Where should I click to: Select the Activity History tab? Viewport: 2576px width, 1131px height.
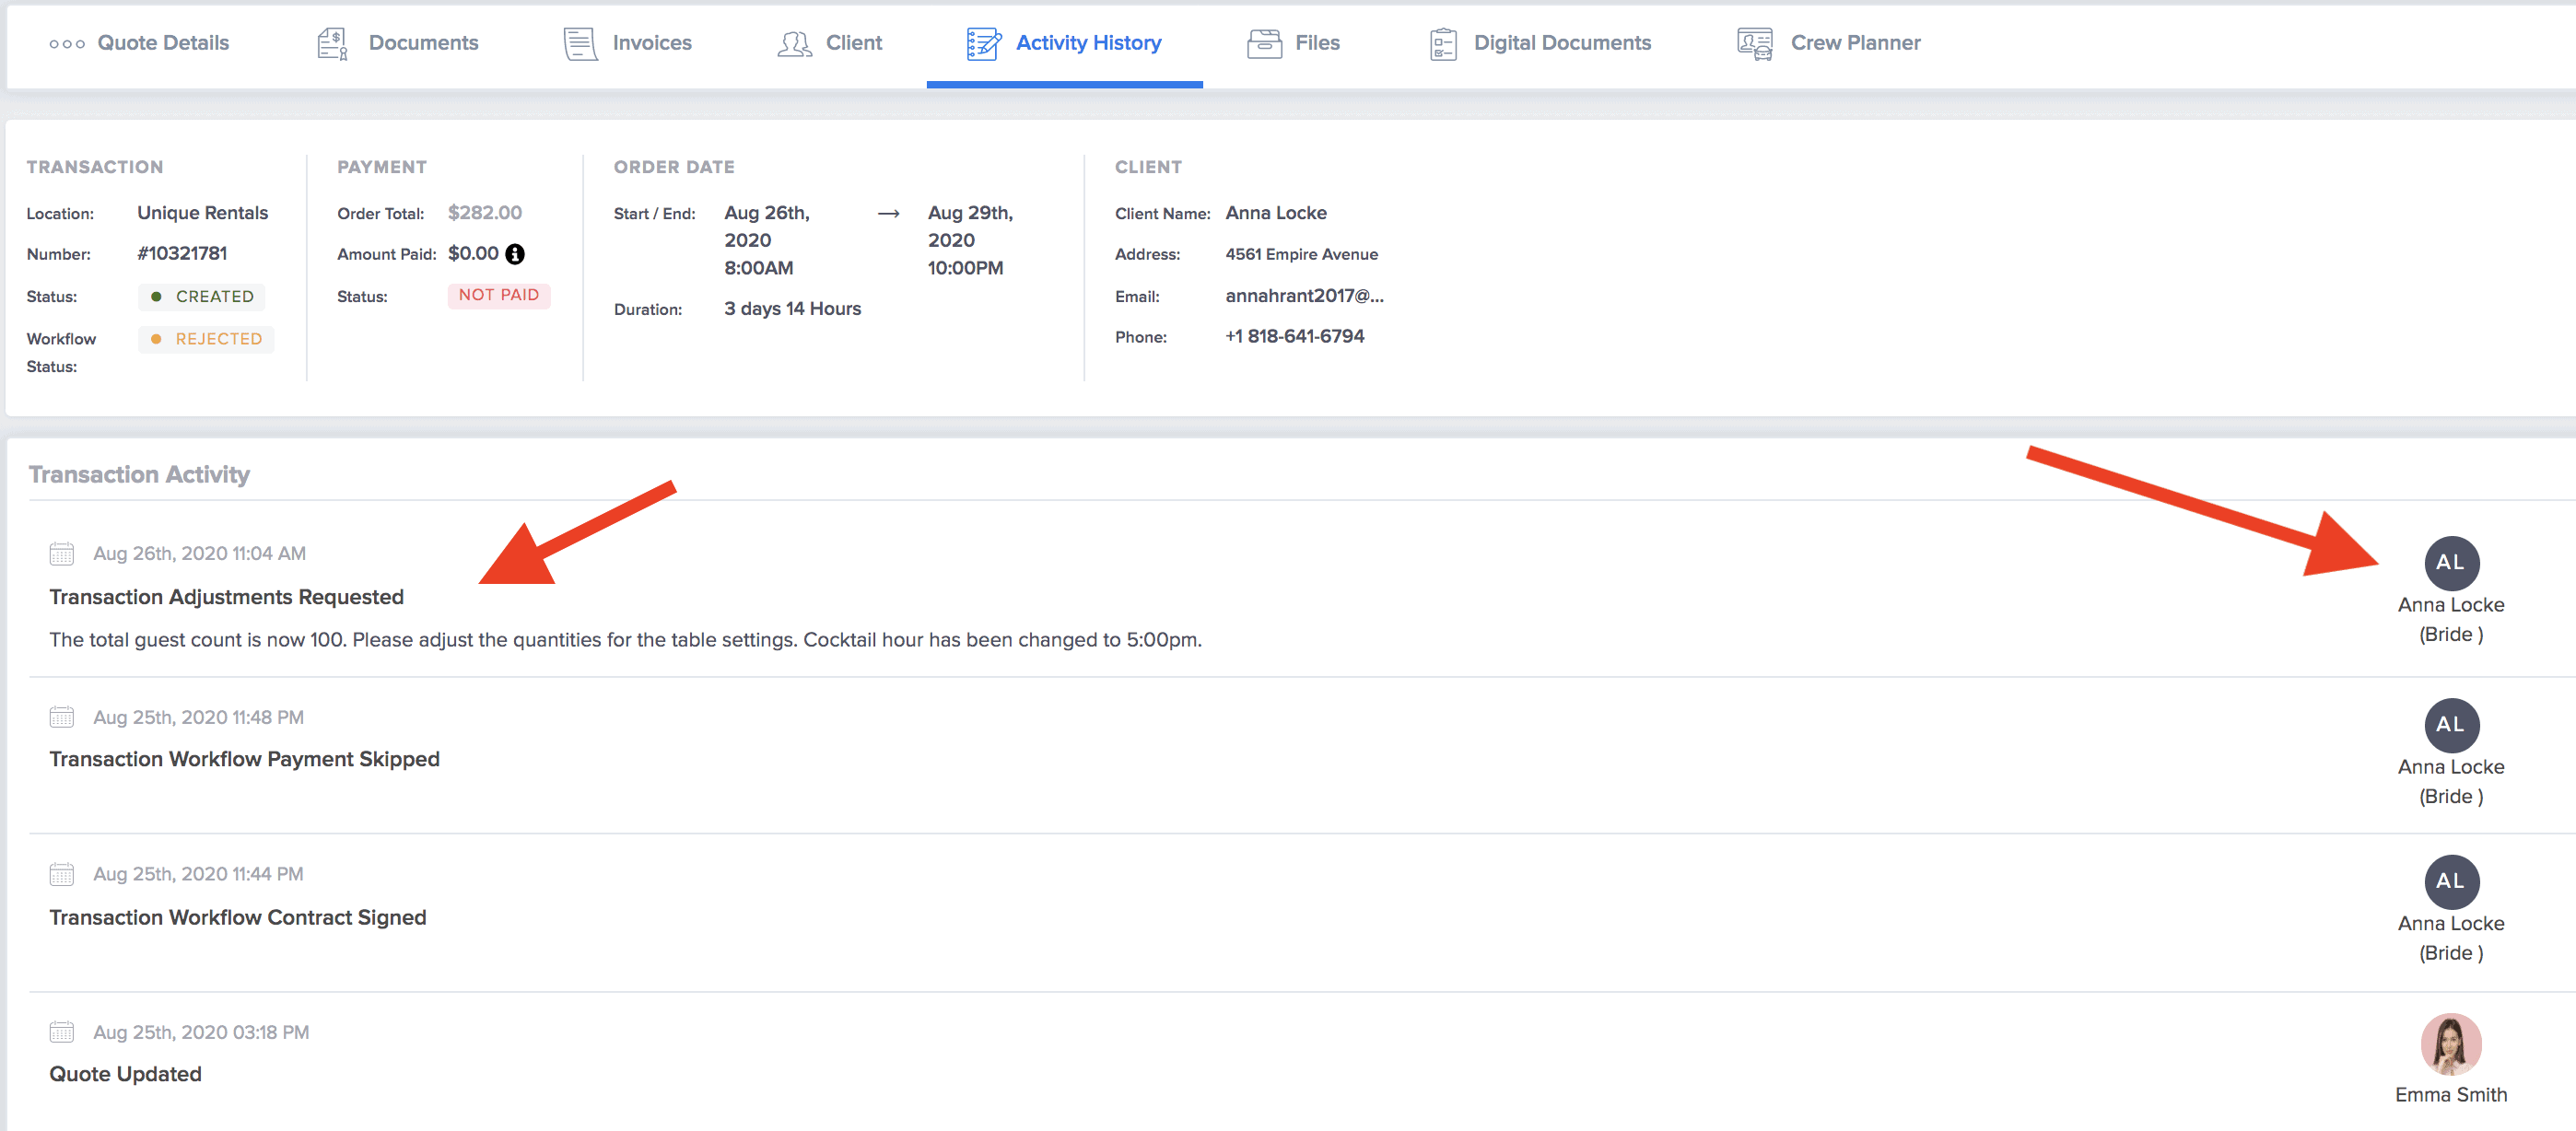1064,43
